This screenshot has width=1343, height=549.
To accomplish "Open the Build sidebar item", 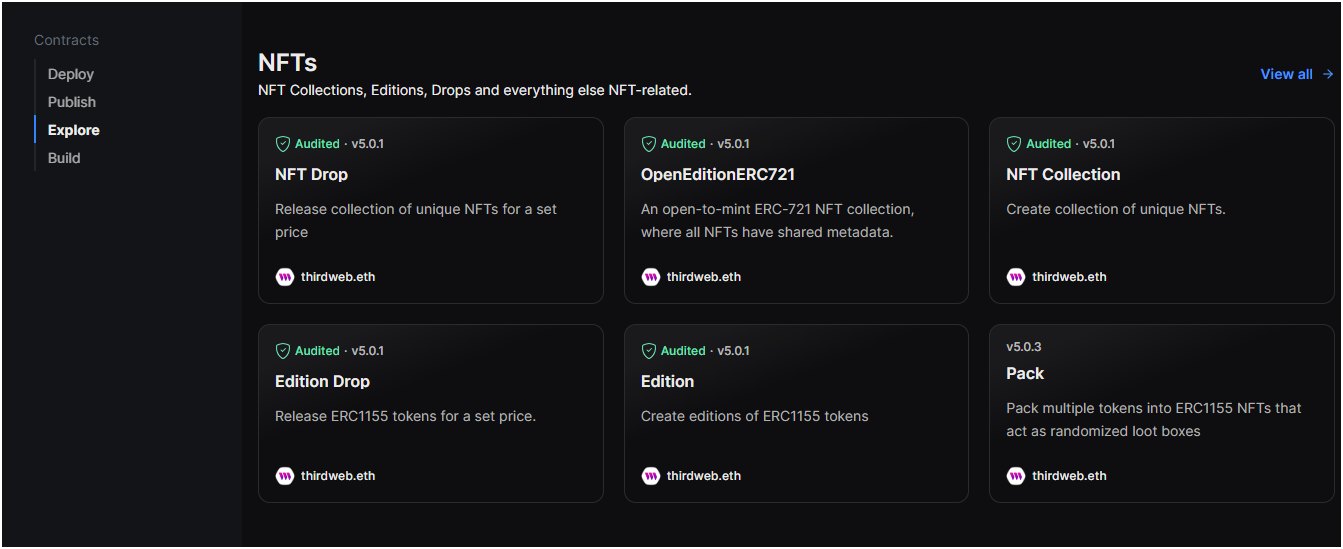I will [64, 158].
